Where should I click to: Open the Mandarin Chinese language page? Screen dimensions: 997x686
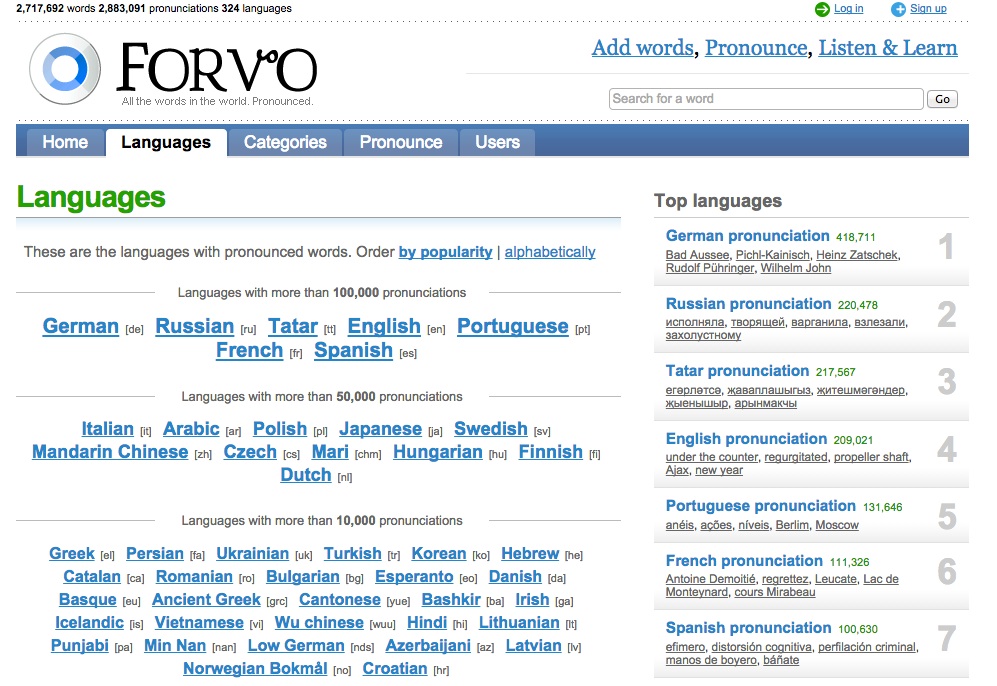click(110, 452)
